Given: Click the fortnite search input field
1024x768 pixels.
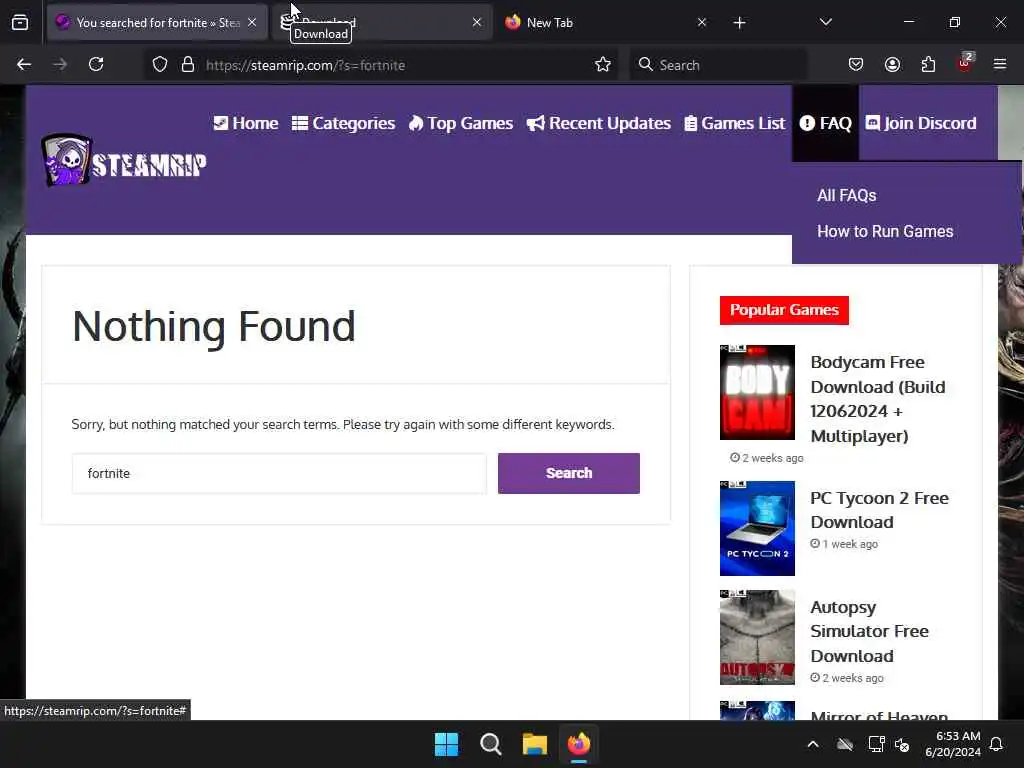Looking at the screenshot, I should tap(279, 473).
